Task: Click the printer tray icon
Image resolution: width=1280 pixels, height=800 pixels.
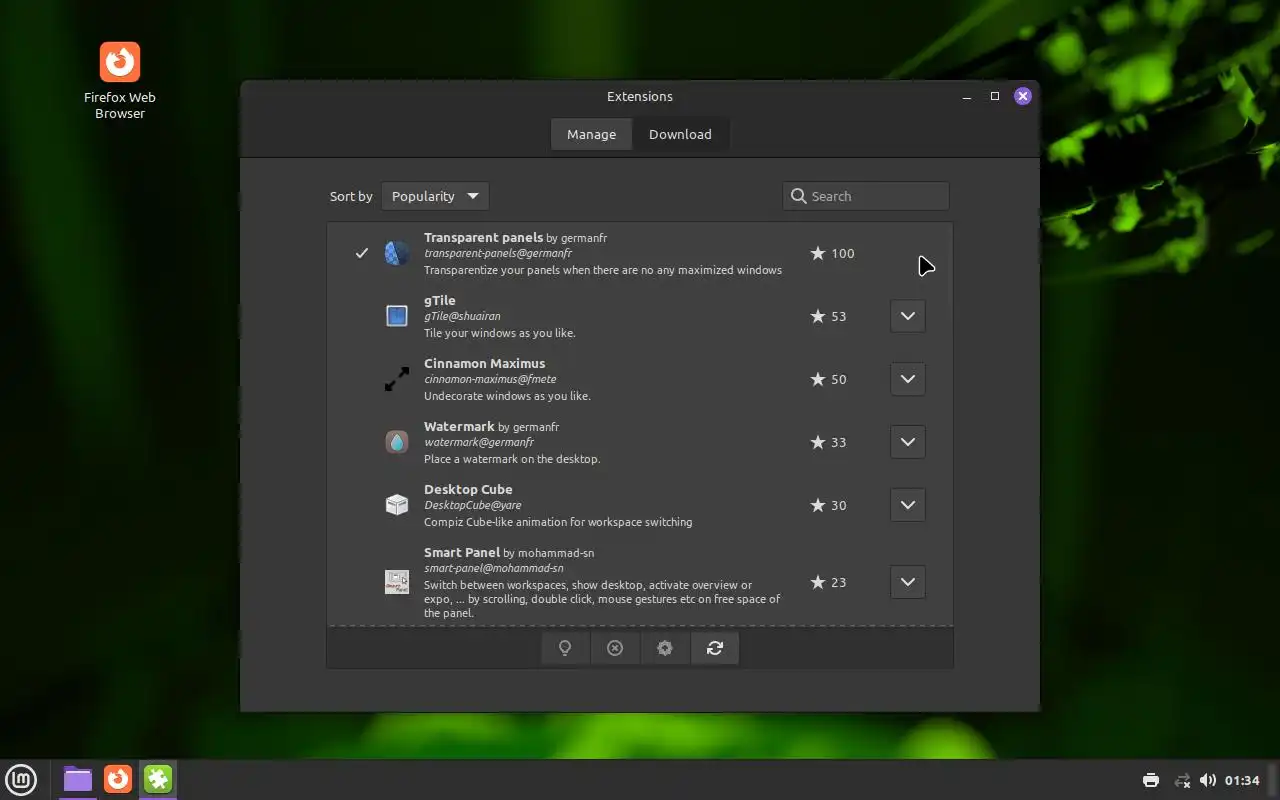Action: coord(1151,780)
